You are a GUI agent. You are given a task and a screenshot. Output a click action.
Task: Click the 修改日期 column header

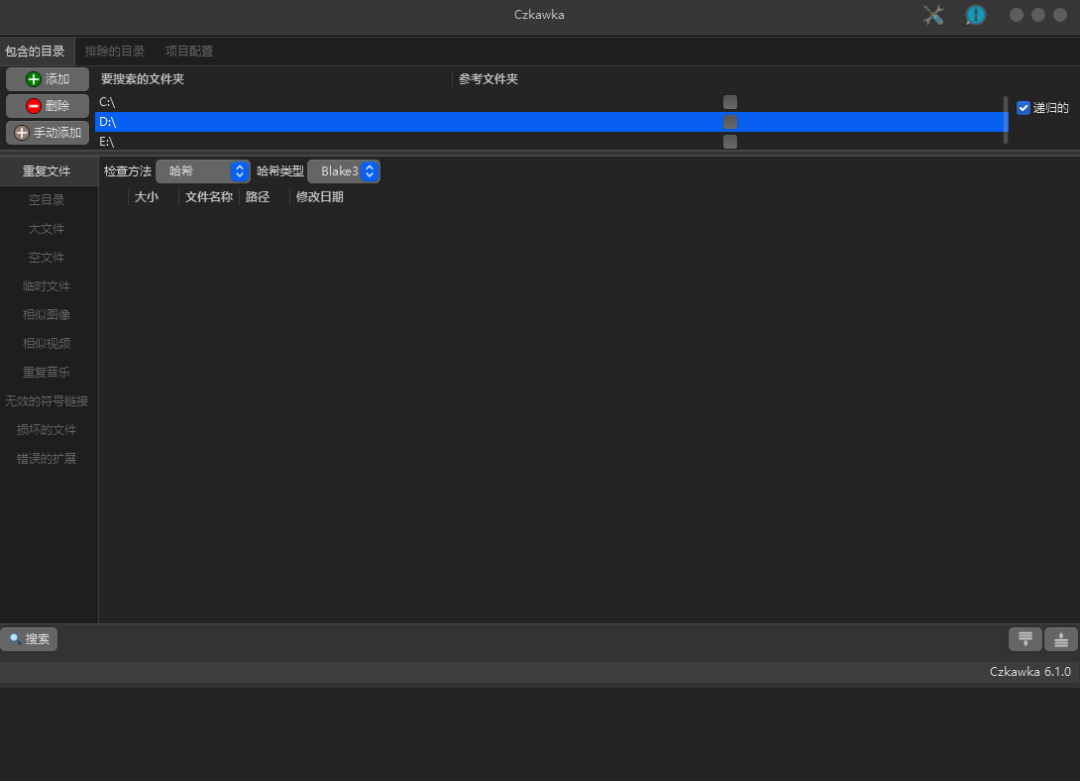click(320, 197)
